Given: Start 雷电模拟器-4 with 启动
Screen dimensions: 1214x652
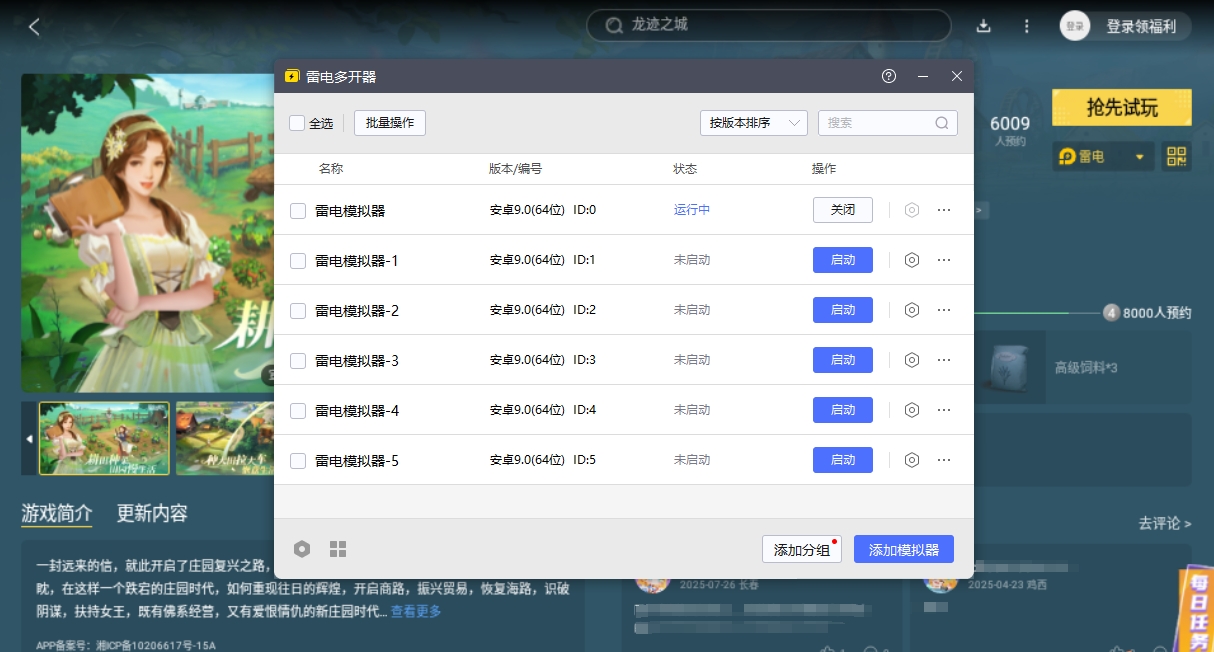Looking at the screenshot, I should pyautogui.click(x=843, y=410).
